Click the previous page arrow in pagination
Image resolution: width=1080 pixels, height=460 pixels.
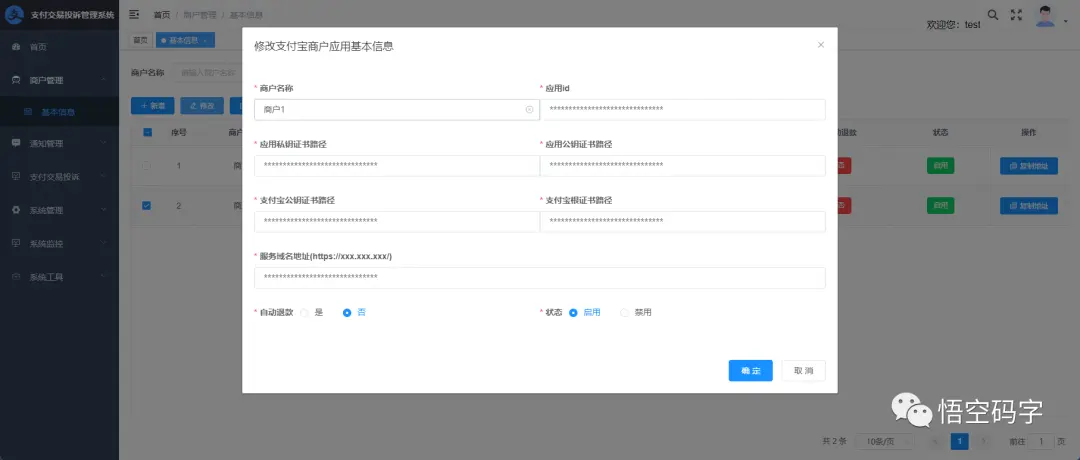tap(935, 441)
